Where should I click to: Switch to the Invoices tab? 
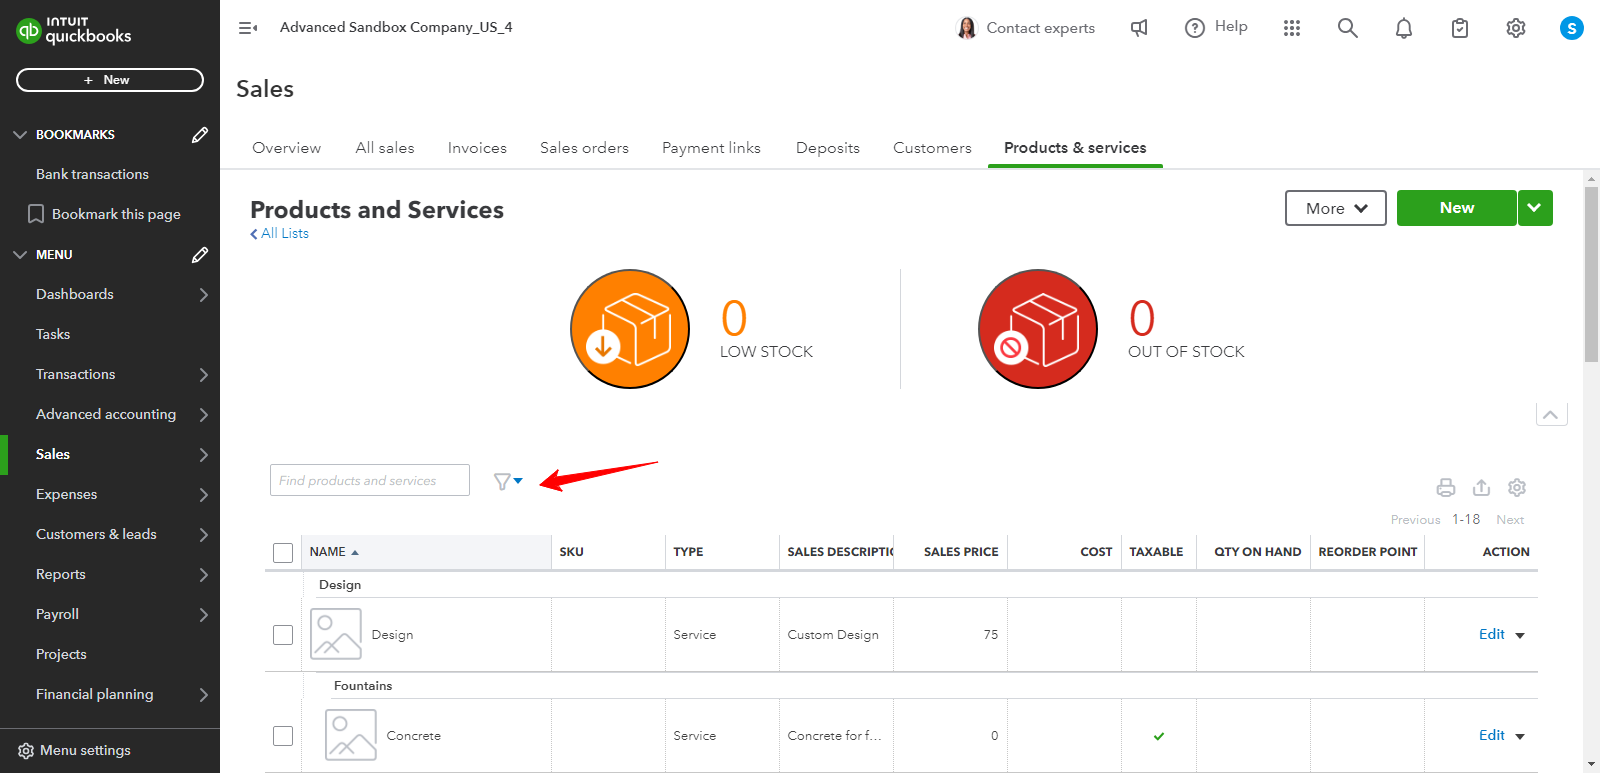click(x=477, y=148)
